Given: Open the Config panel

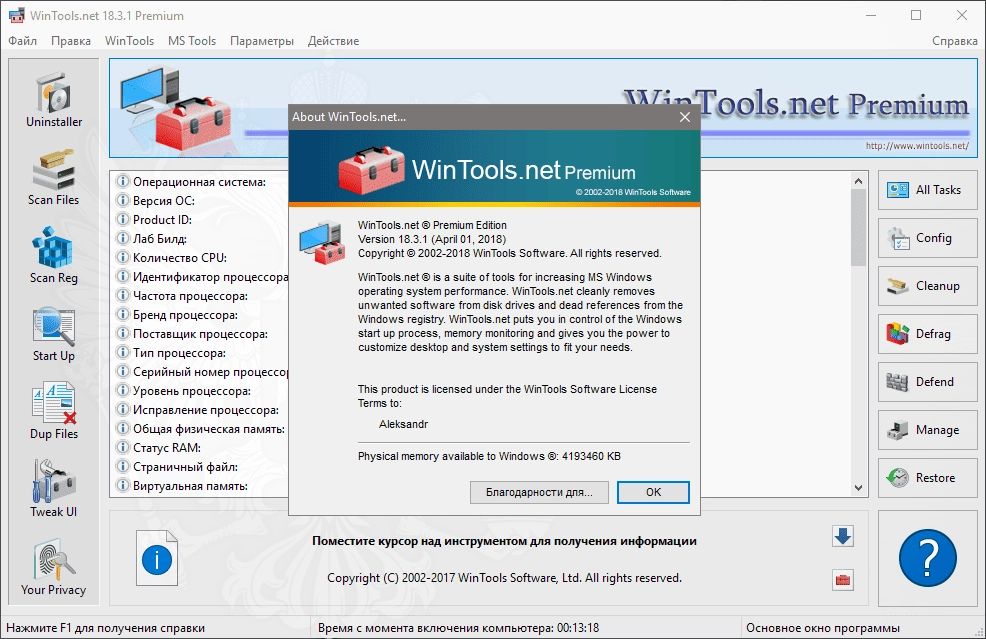Looking at the screenshot, I should (928, 238).
